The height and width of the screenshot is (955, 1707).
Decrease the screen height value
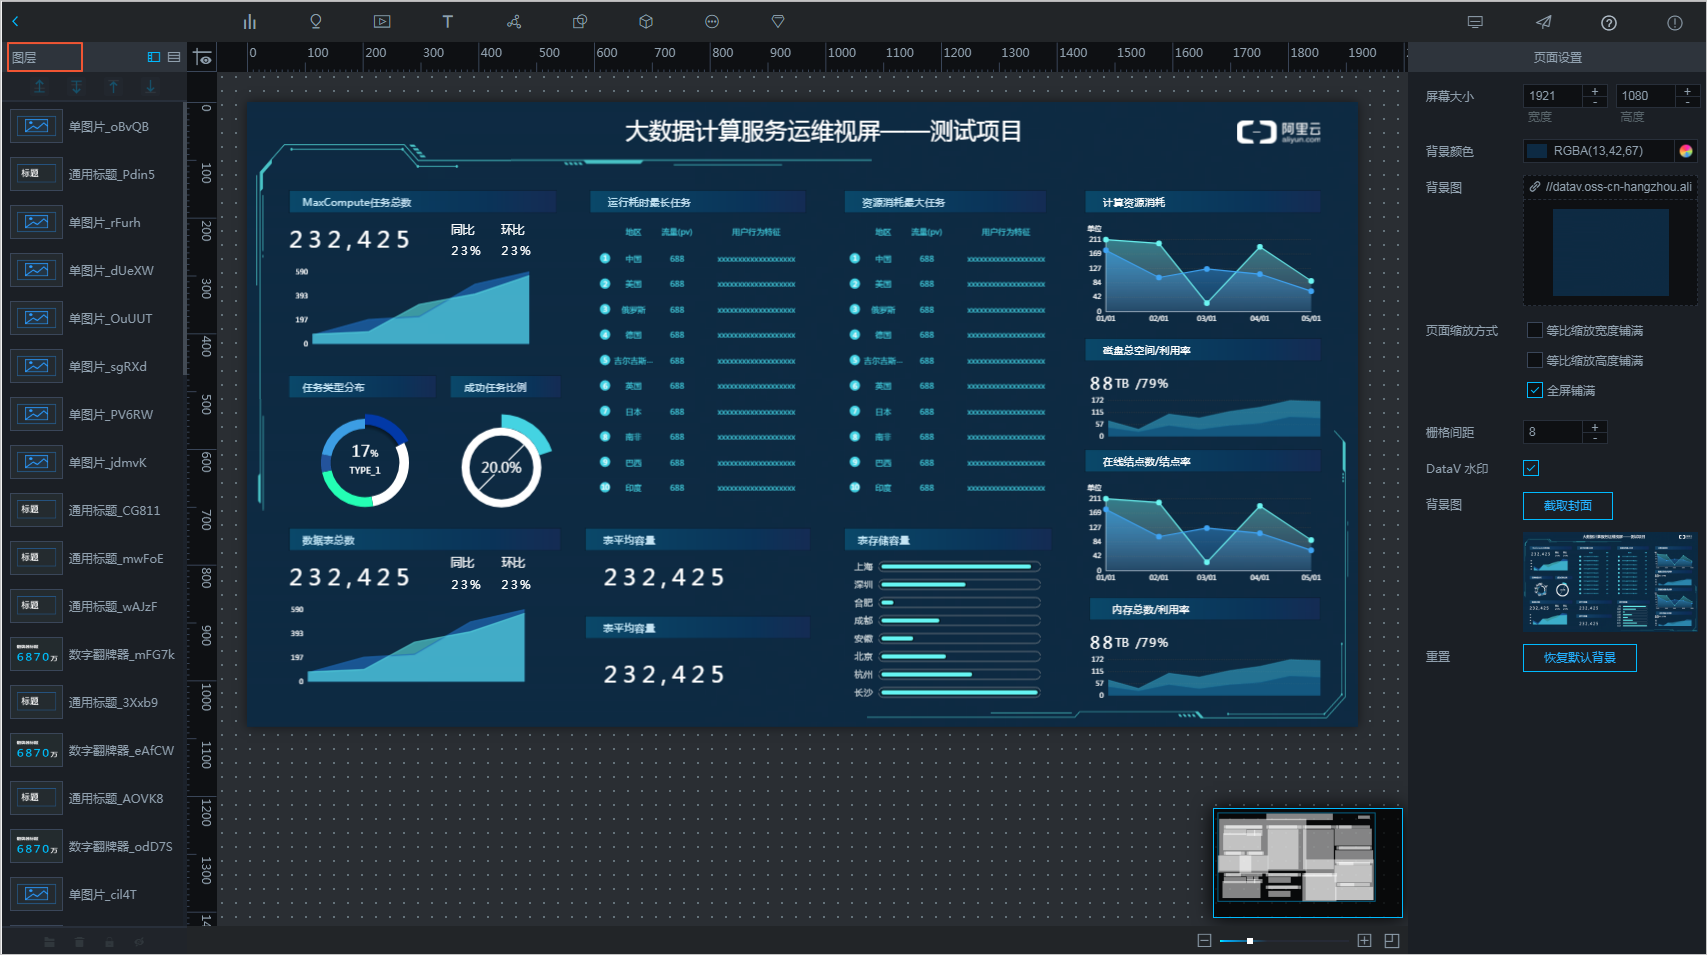1687,101
